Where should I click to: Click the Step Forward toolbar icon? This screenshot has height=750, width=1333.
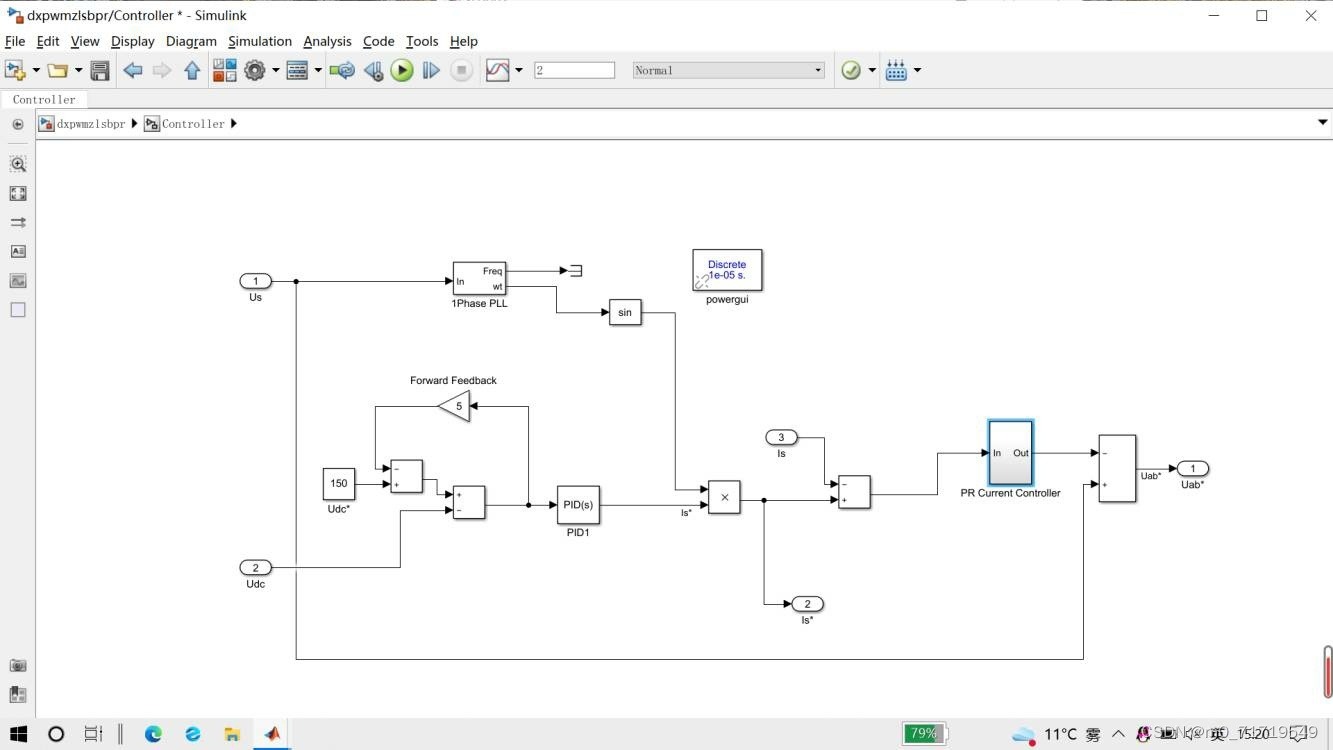431,70
